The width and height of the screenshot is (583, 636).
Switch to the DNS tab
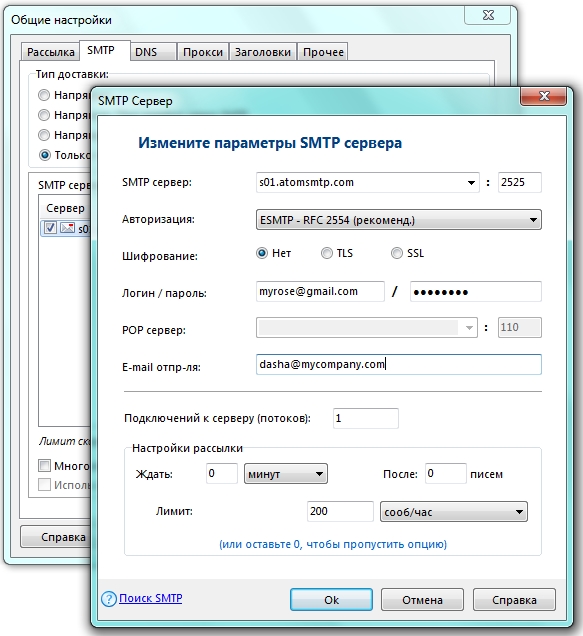click(153, 52)
